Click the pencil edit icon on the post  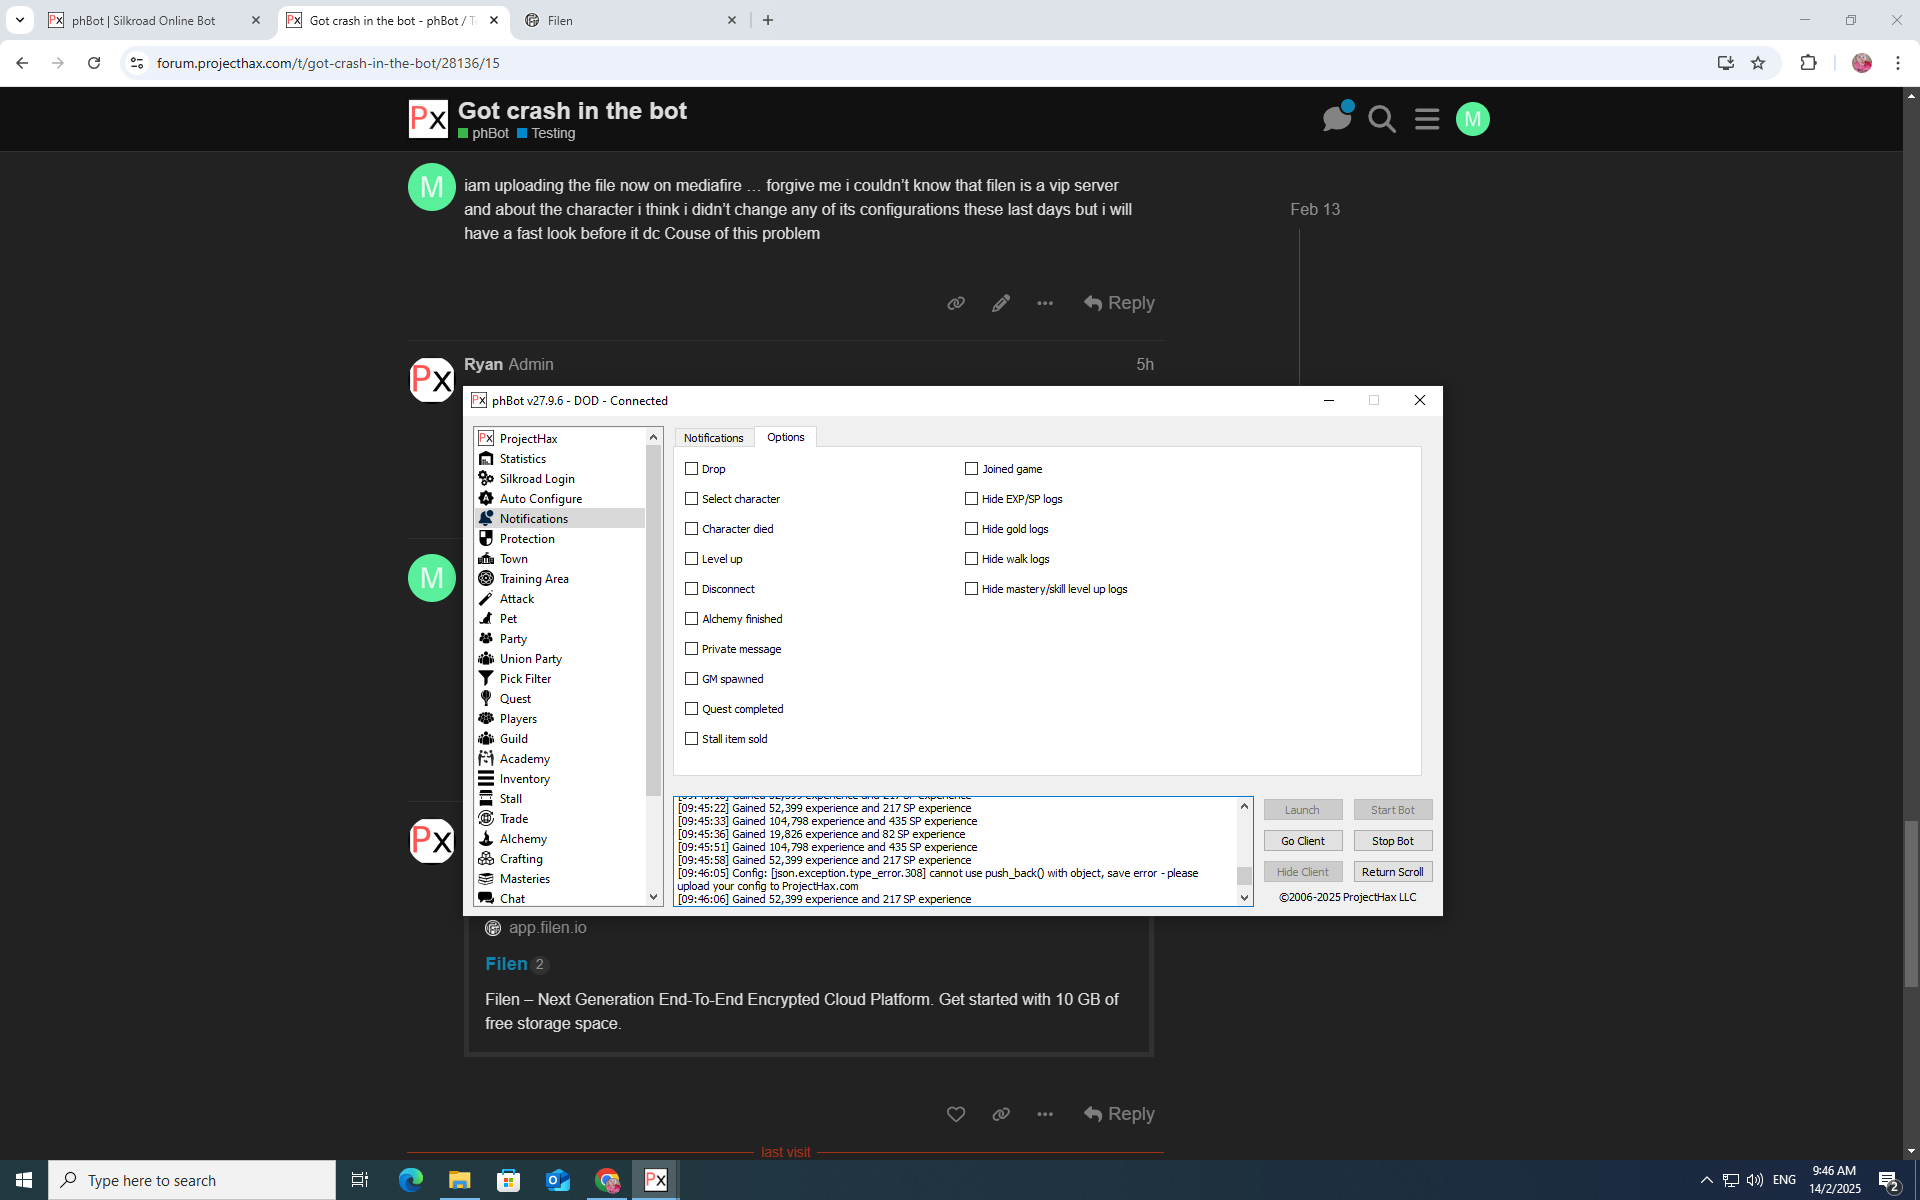(1001, 303)
